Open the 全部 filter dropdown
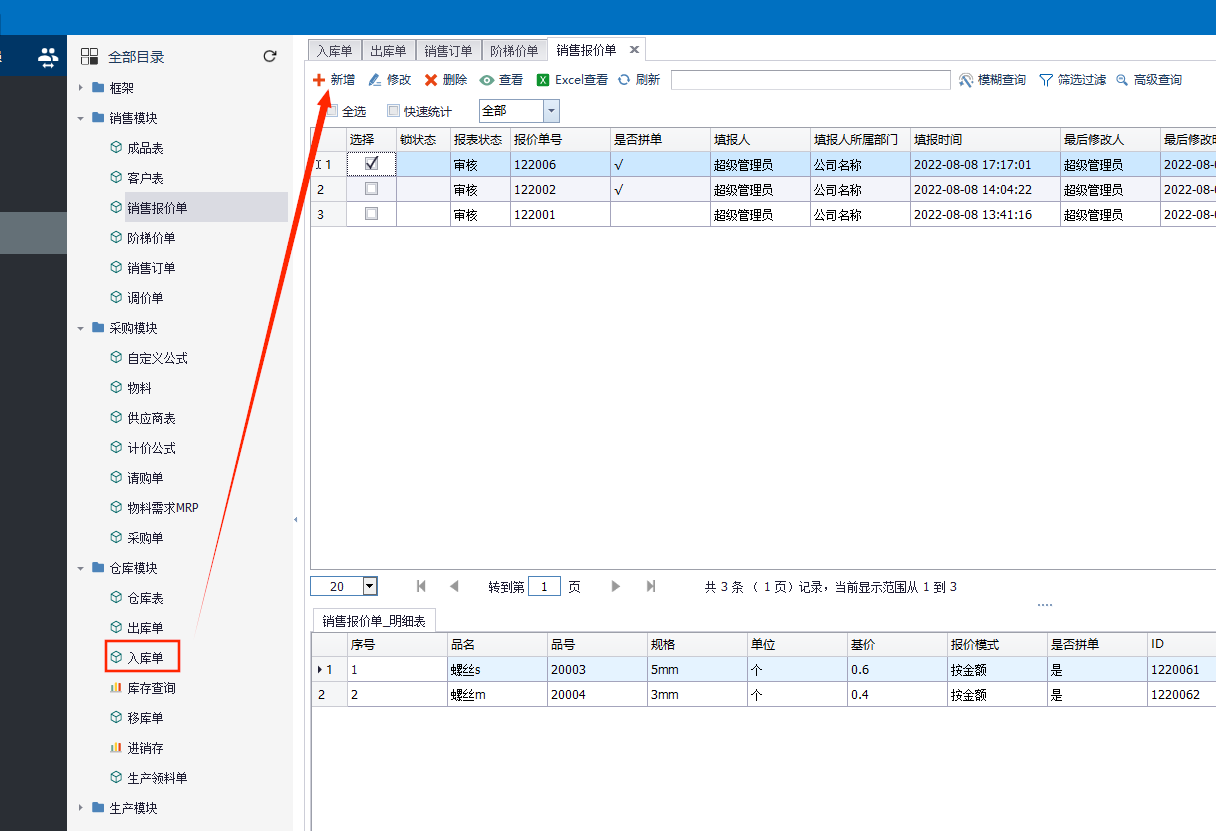This screenshot has height=831, width=1216. [551, 111]
